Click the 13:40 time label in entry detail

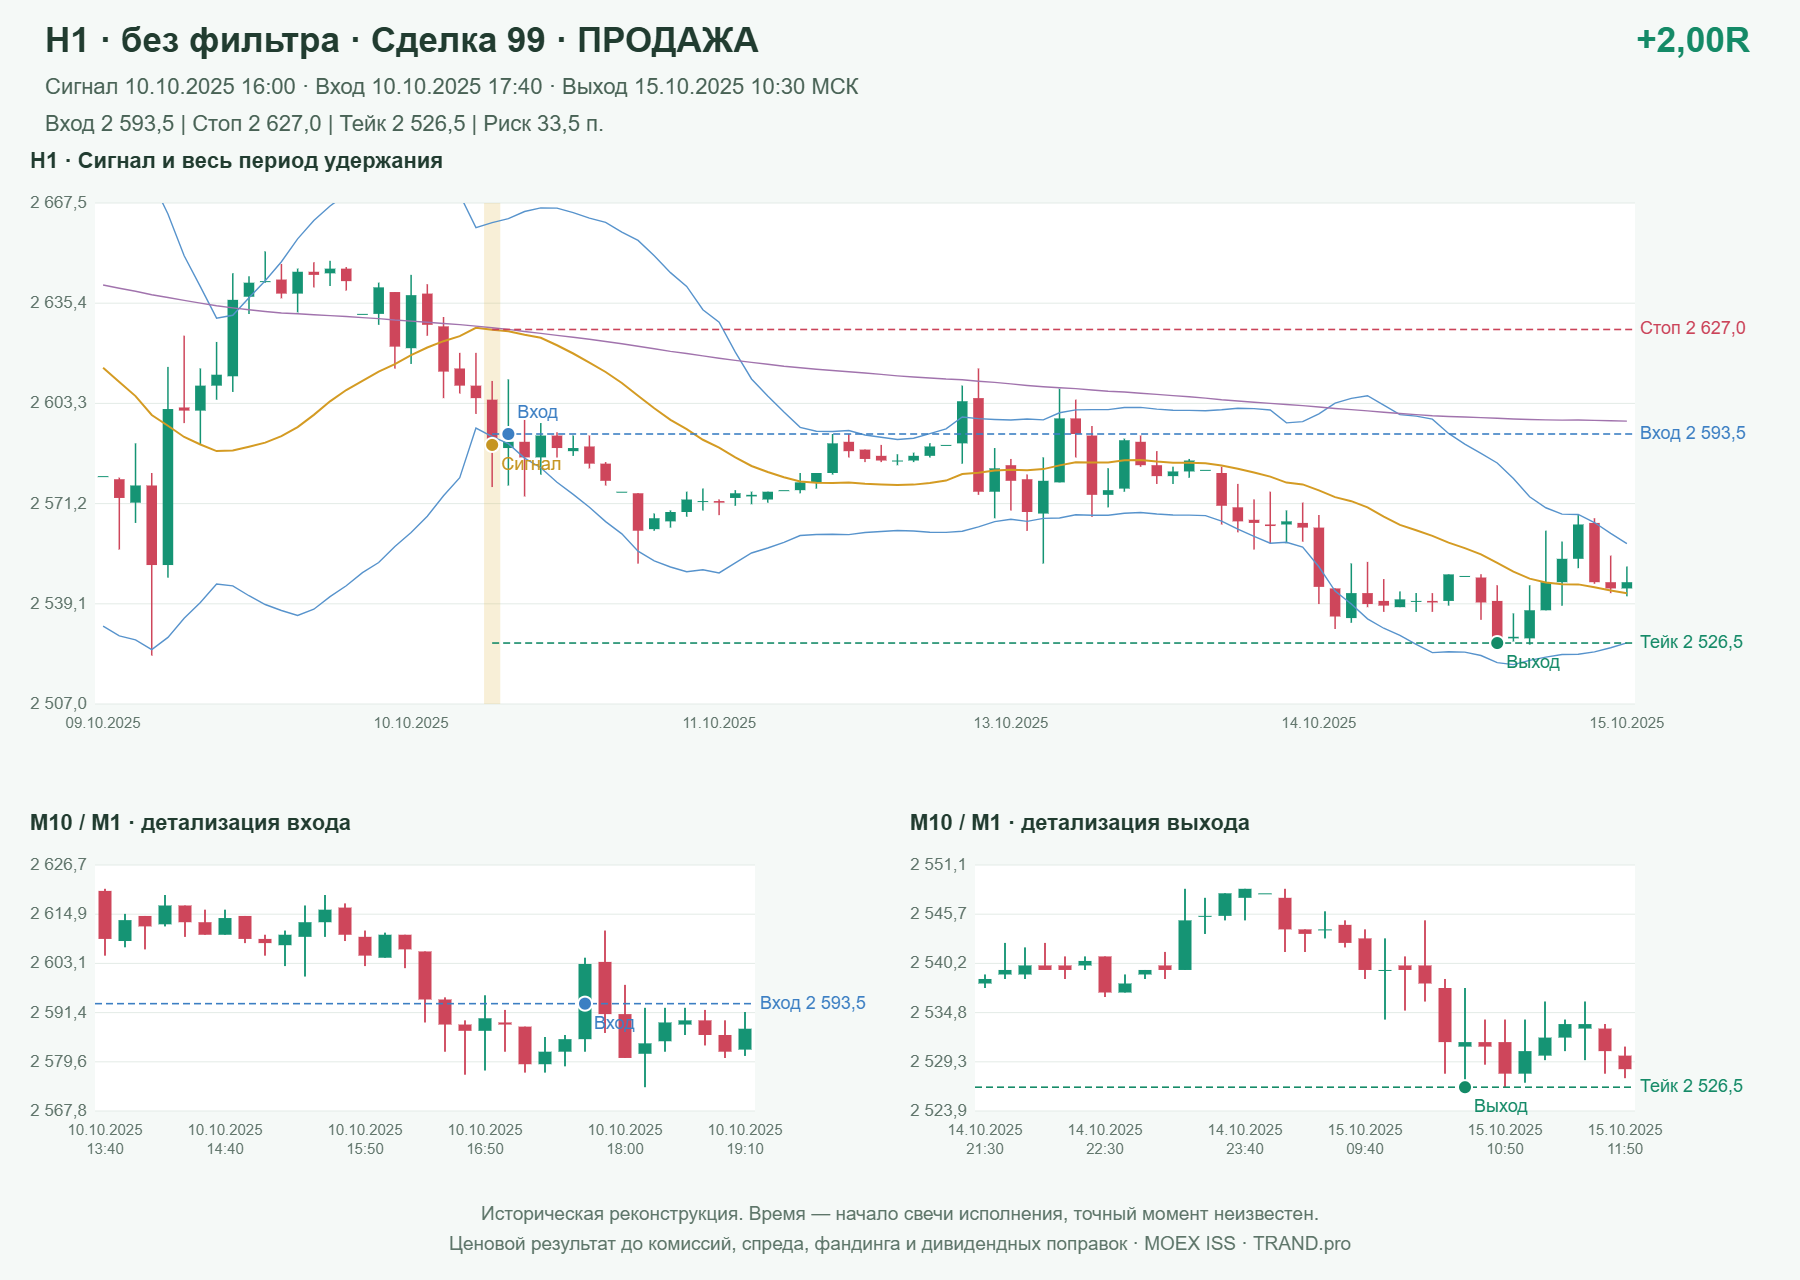click(x=105, y=1149)
